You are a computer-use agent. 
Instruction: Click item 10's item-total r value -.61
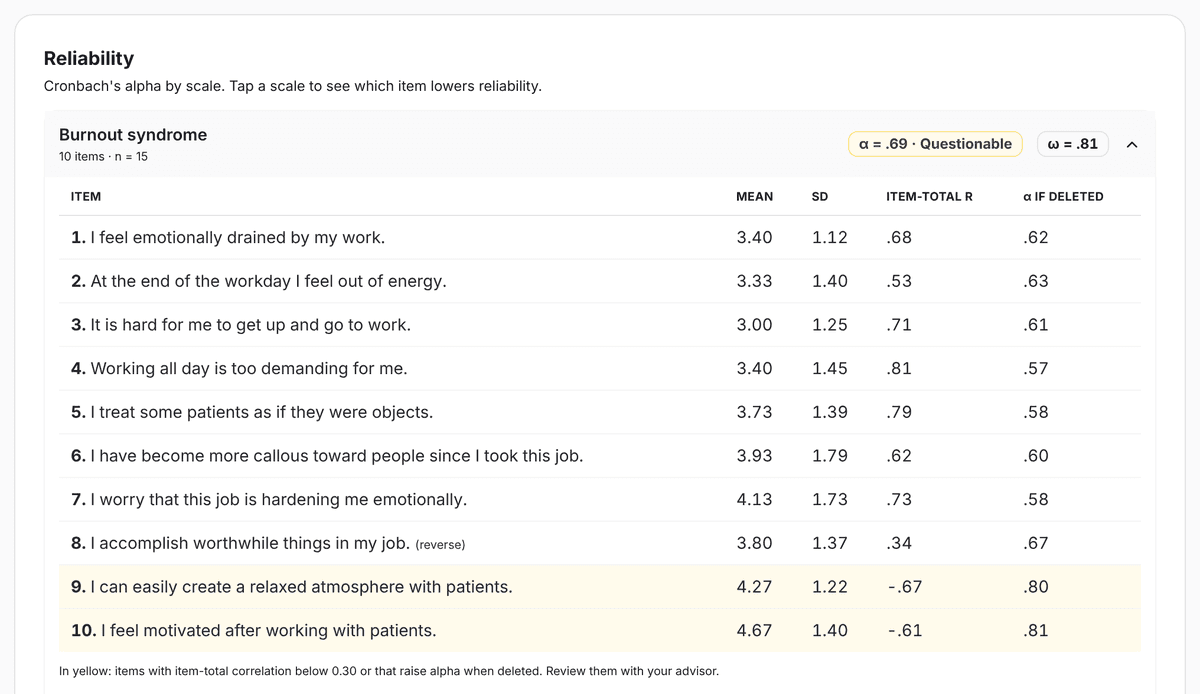click(904, 630)
